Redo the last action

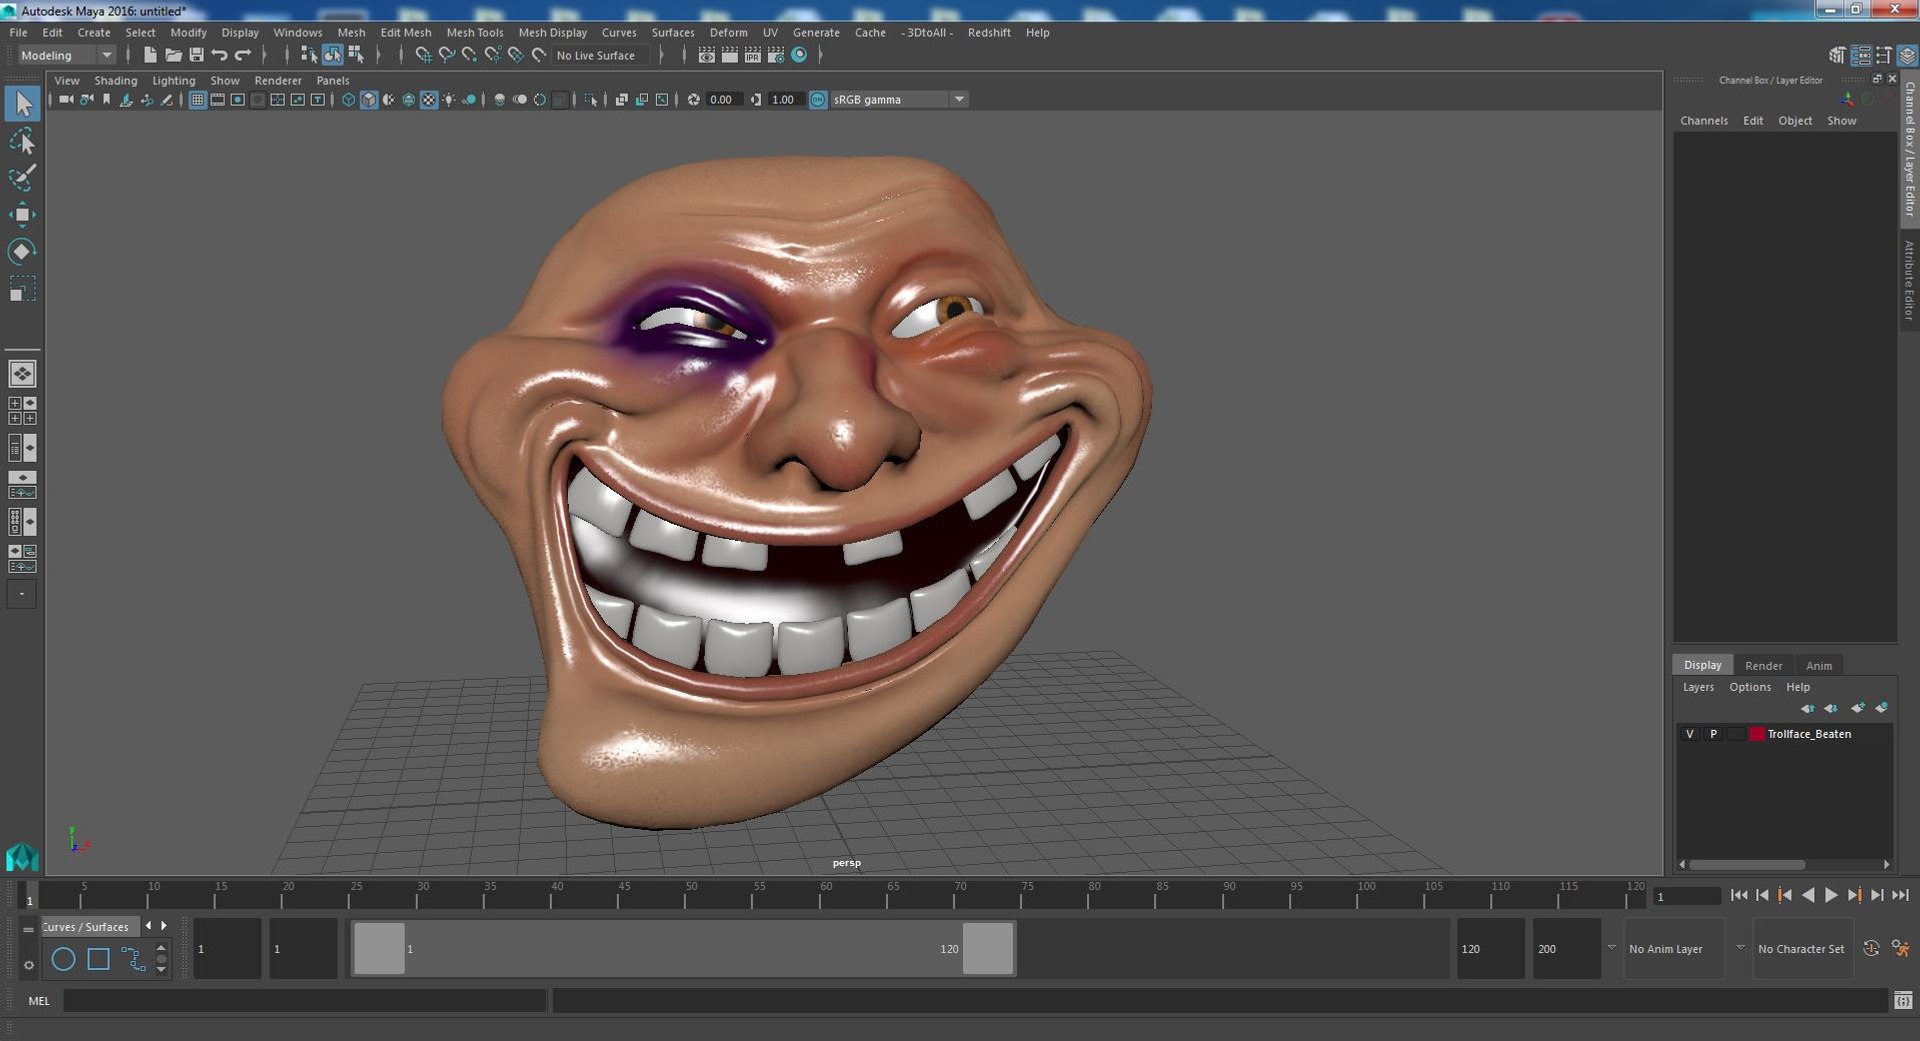(x=242, y=55)
